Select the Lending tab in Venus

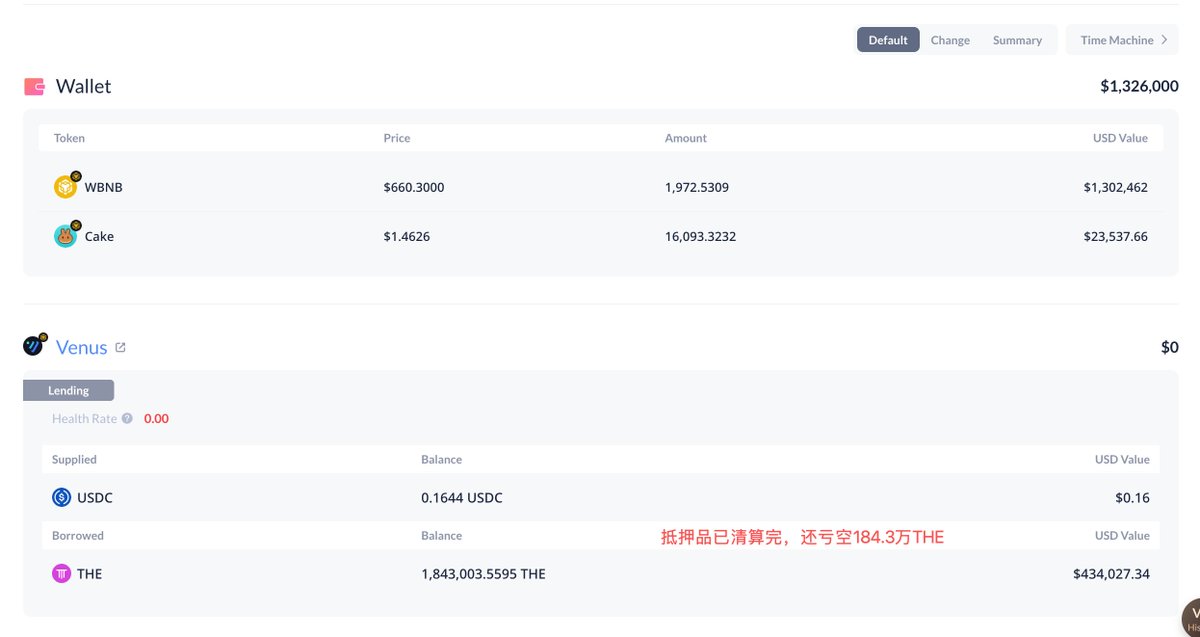(68, 391)
